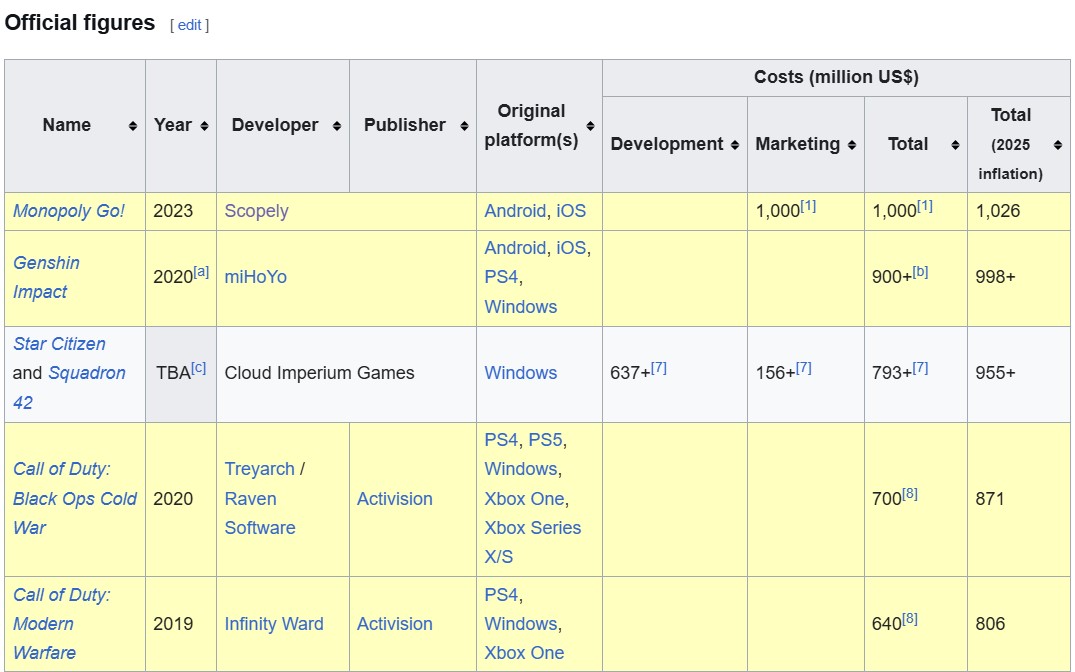This screenshot has height=672, width=1075.
Task: Open PS4 link in Modern Warfare row
Action: pos(501,594)
